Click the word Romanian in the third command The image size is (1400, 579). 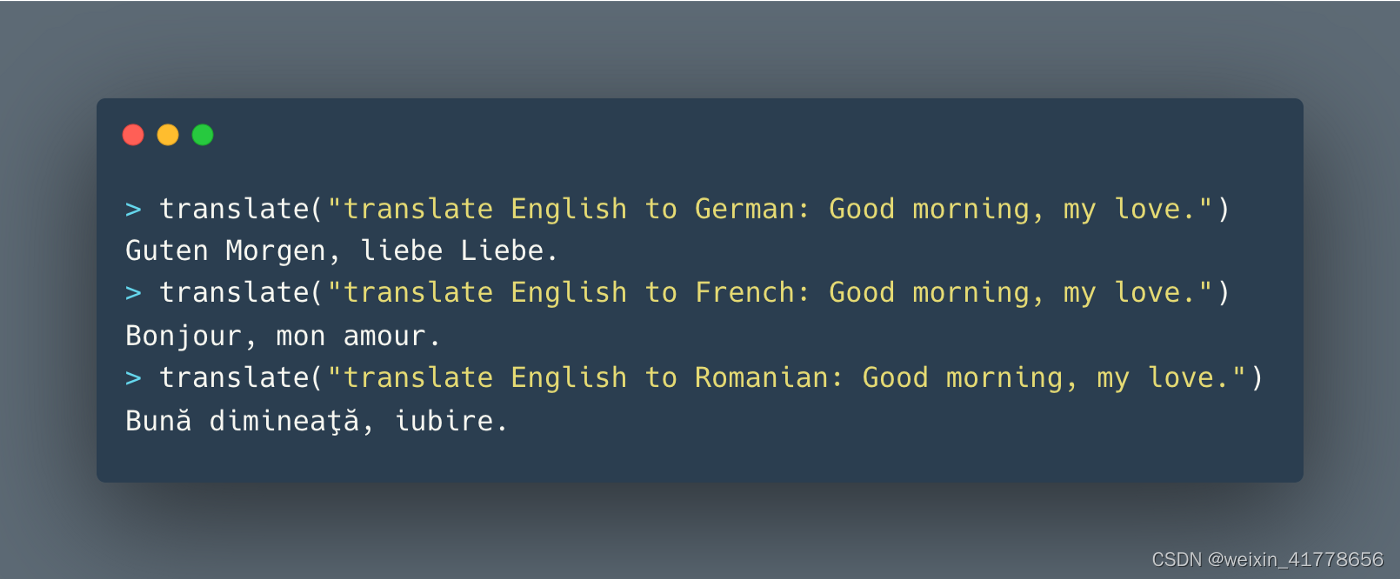762,378
